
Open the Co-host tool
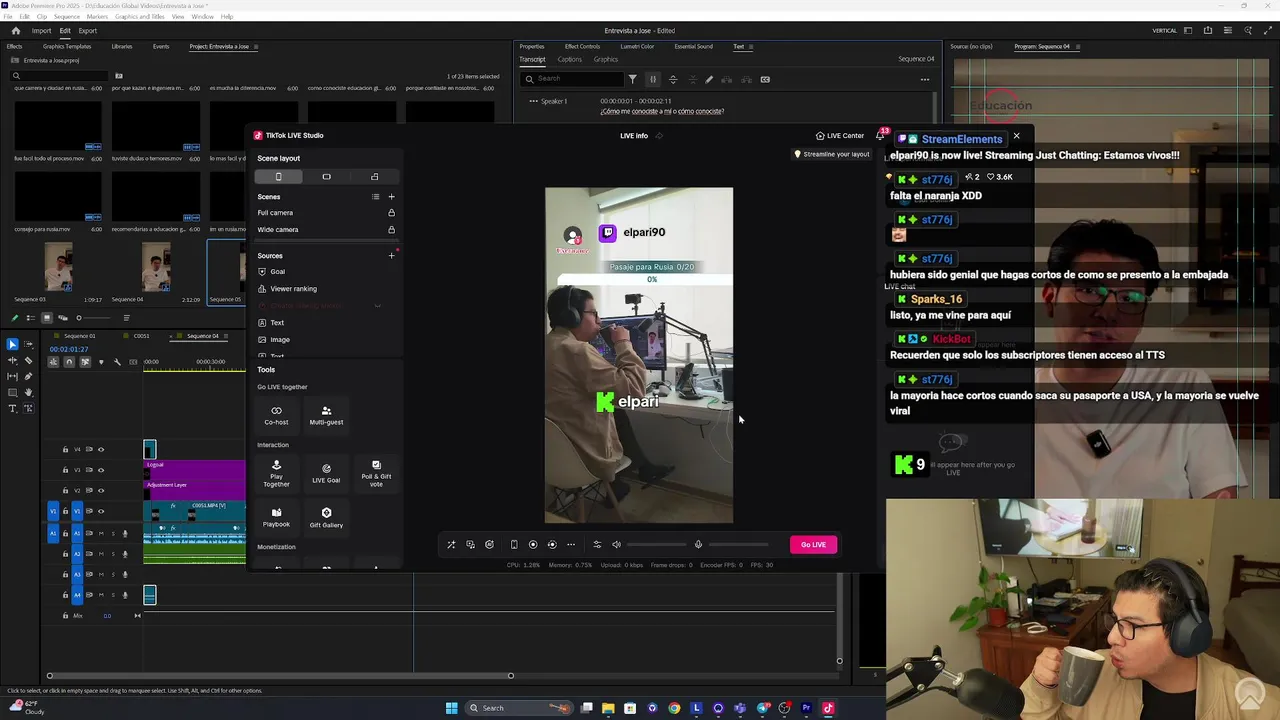click(276, 415)
